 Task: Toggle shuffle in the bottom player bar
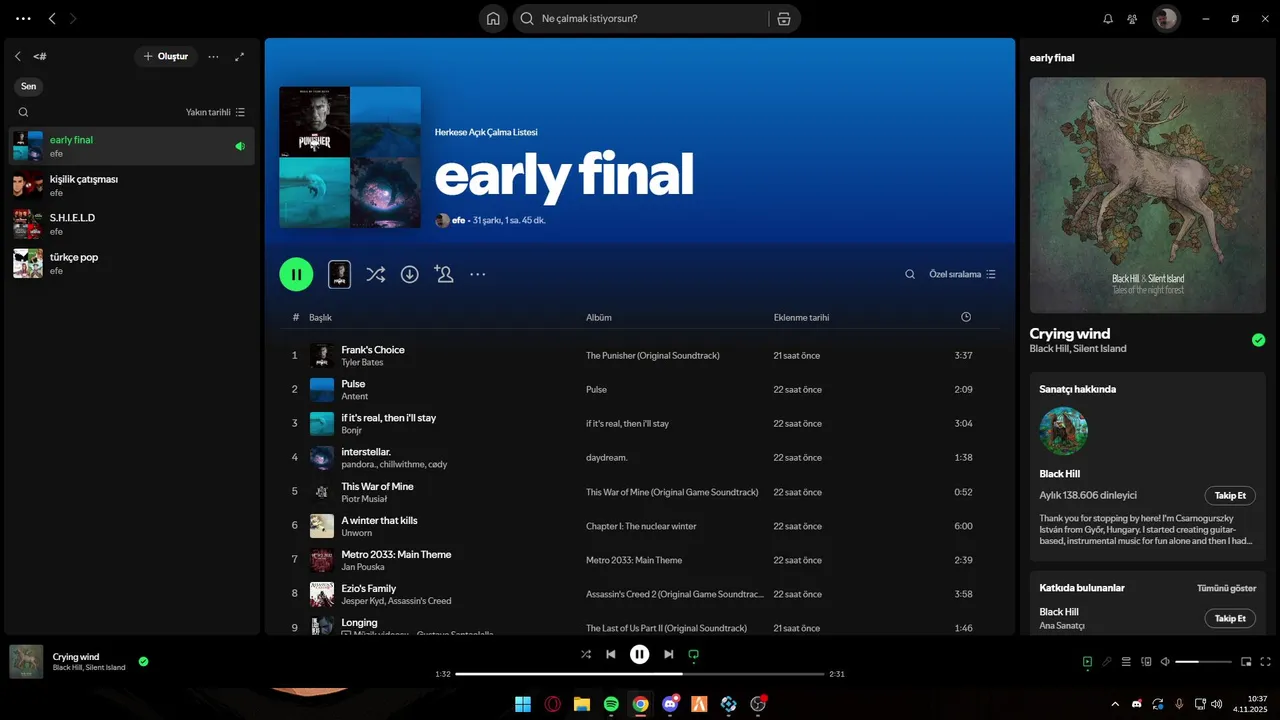(x=586, y=654)
